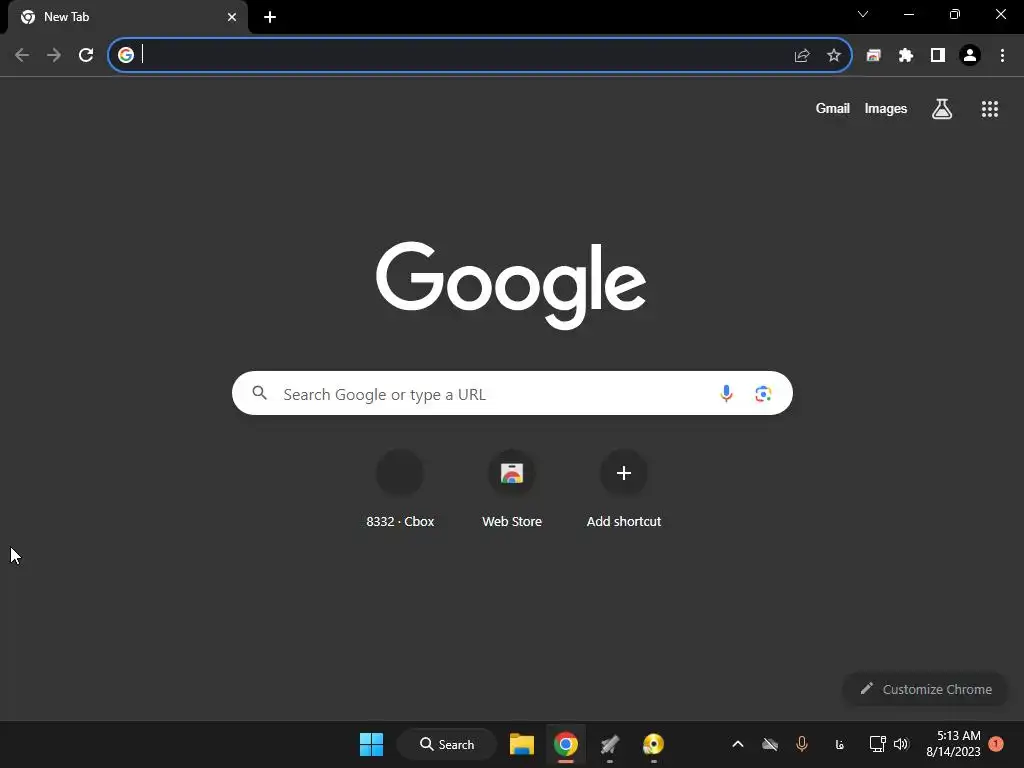Open the 8332 · Cbox shortcut
The height and width of the screenshot is (768, 1024).
400,489
